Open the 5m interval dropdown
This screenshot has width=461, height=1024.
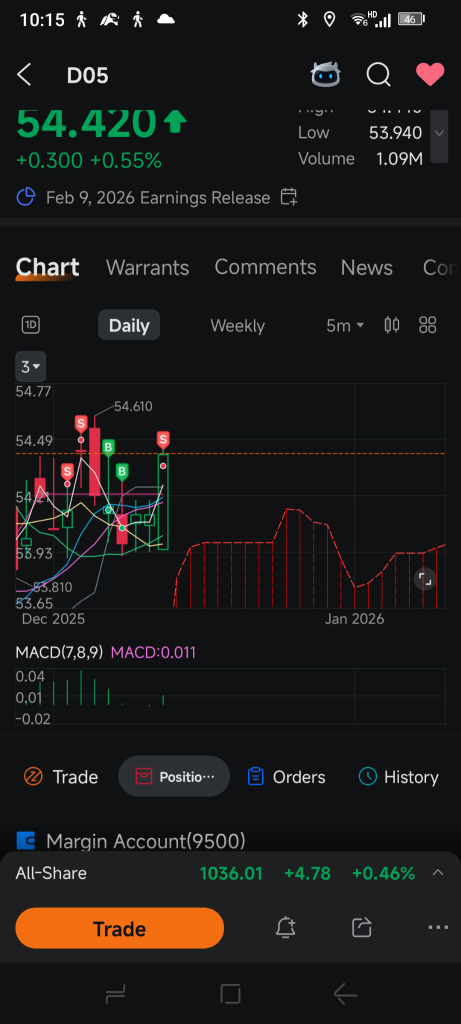[x=345, y=325]
